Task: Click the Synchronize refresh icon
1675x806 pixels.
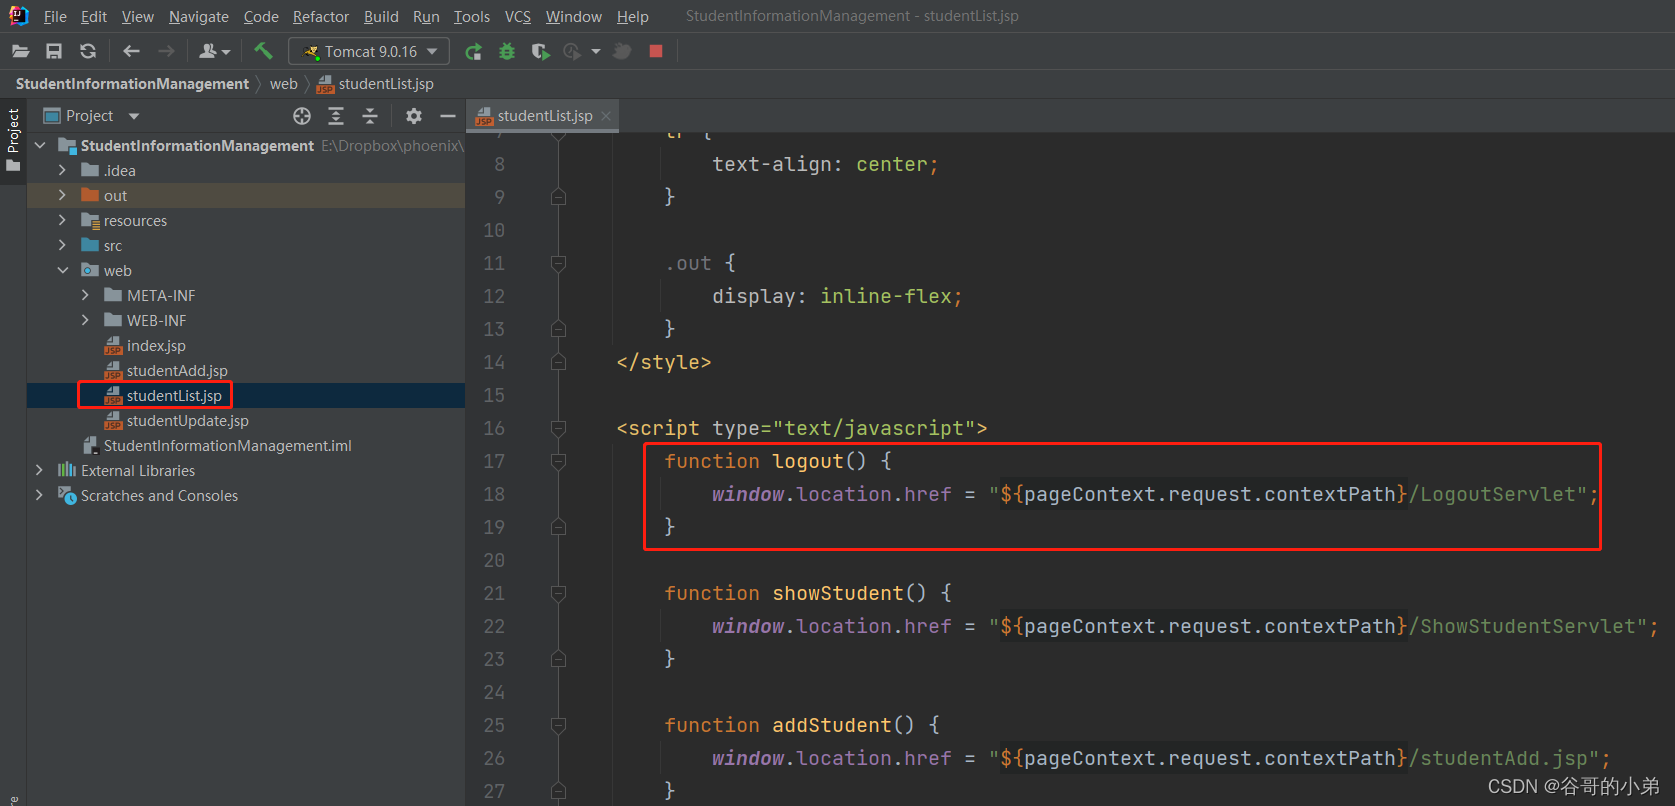Action: pos(88,51)
